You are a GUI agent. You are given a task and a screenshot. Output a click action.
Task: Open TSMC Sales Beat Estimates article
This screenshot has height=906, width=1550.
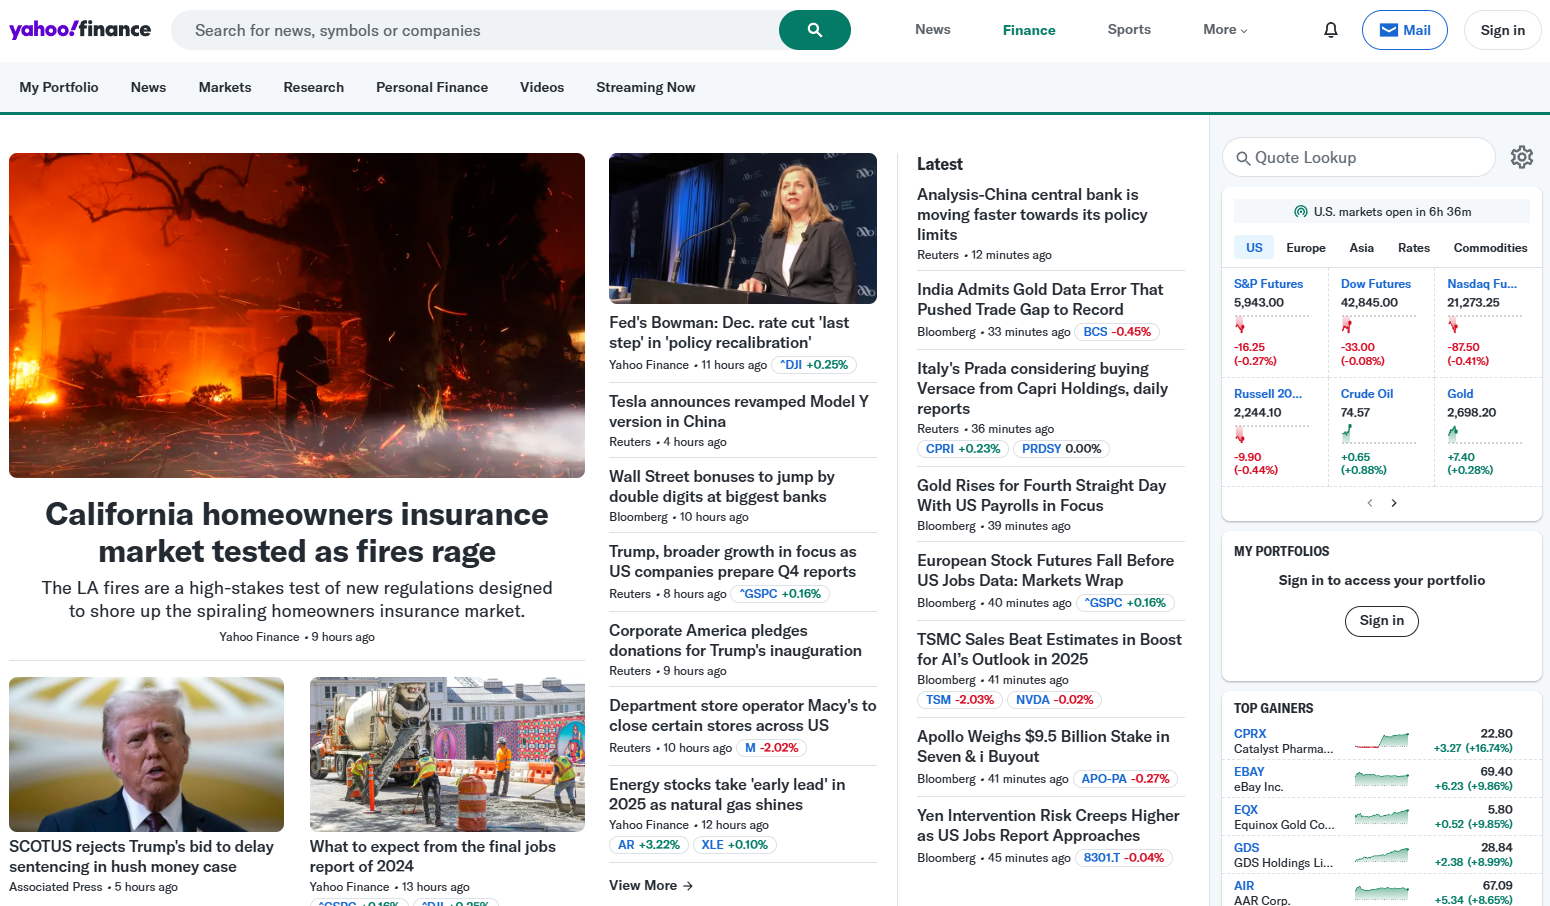point(1049,649)
